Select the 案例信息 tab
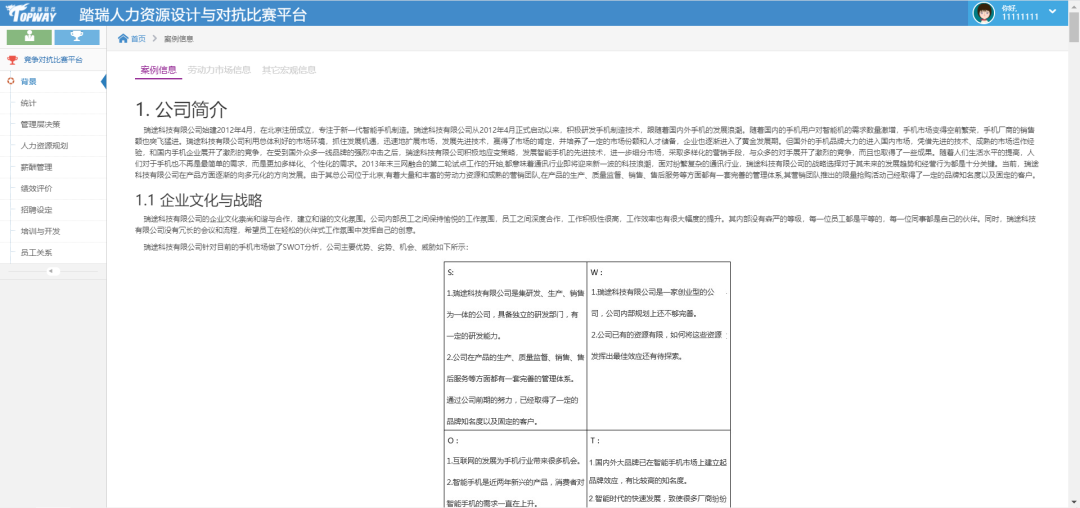The width and height of the screenshot is (1080, 508). tap(158, 71)
